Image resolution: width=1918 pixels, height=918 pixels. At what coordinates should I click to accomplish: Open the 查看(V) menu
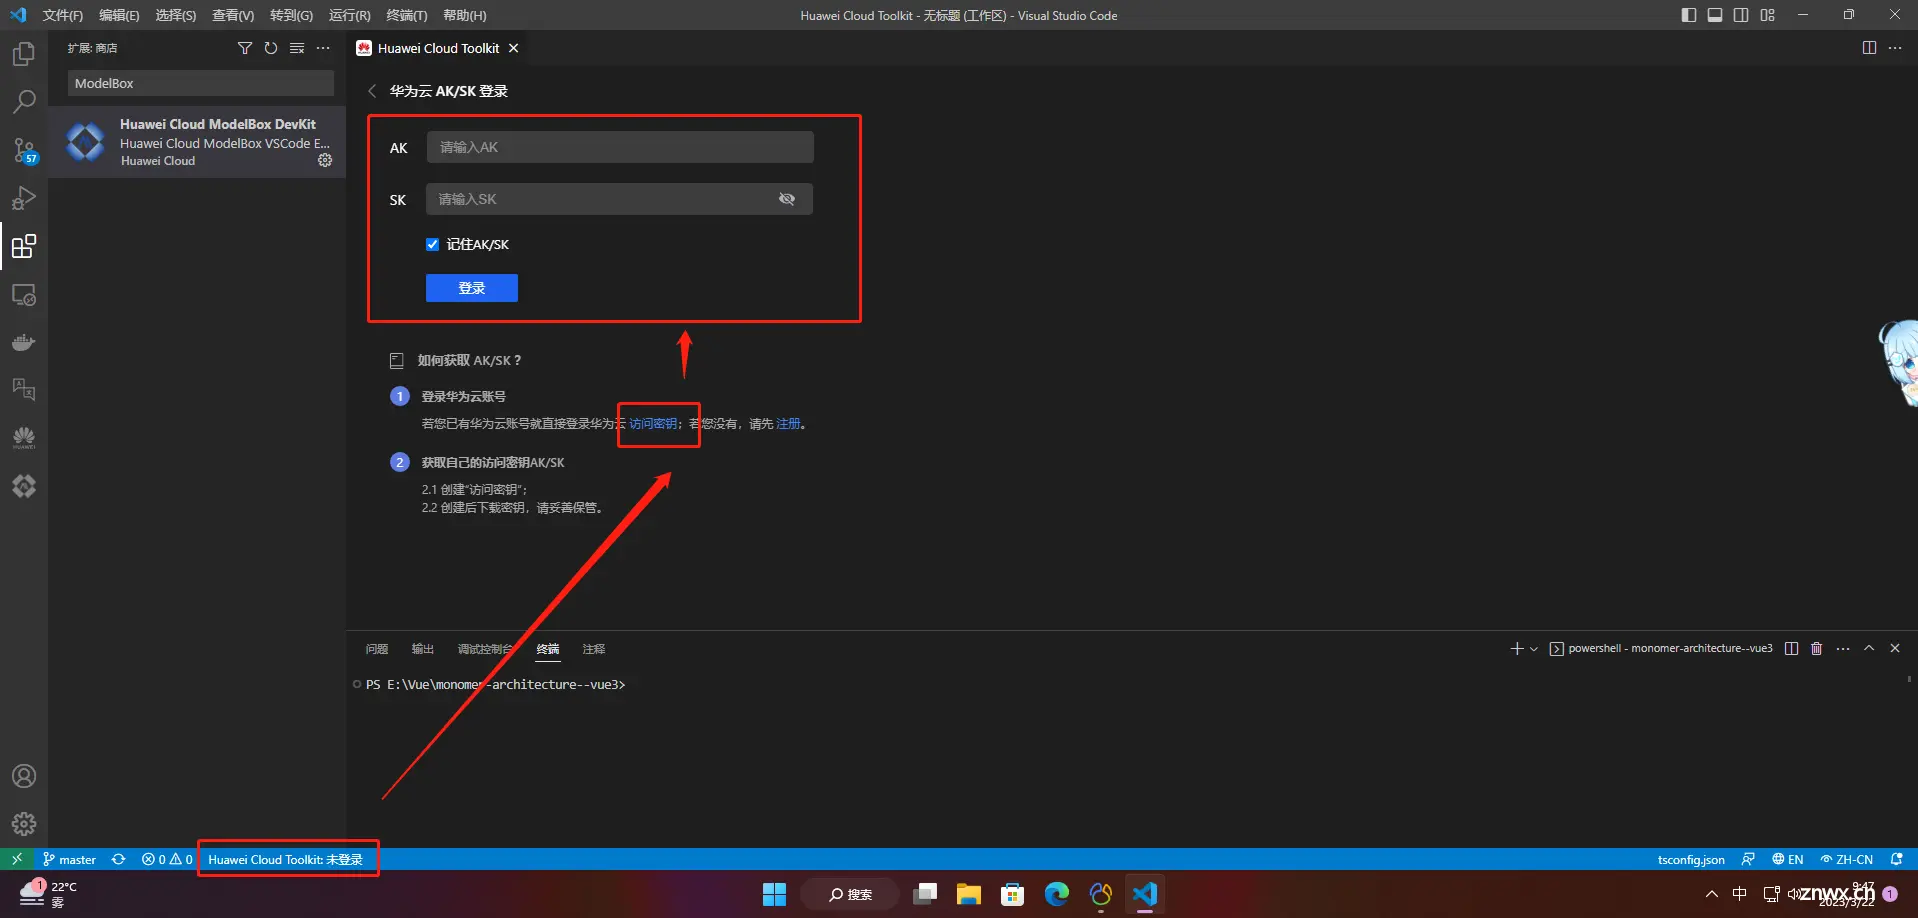(x=233, y=15)
